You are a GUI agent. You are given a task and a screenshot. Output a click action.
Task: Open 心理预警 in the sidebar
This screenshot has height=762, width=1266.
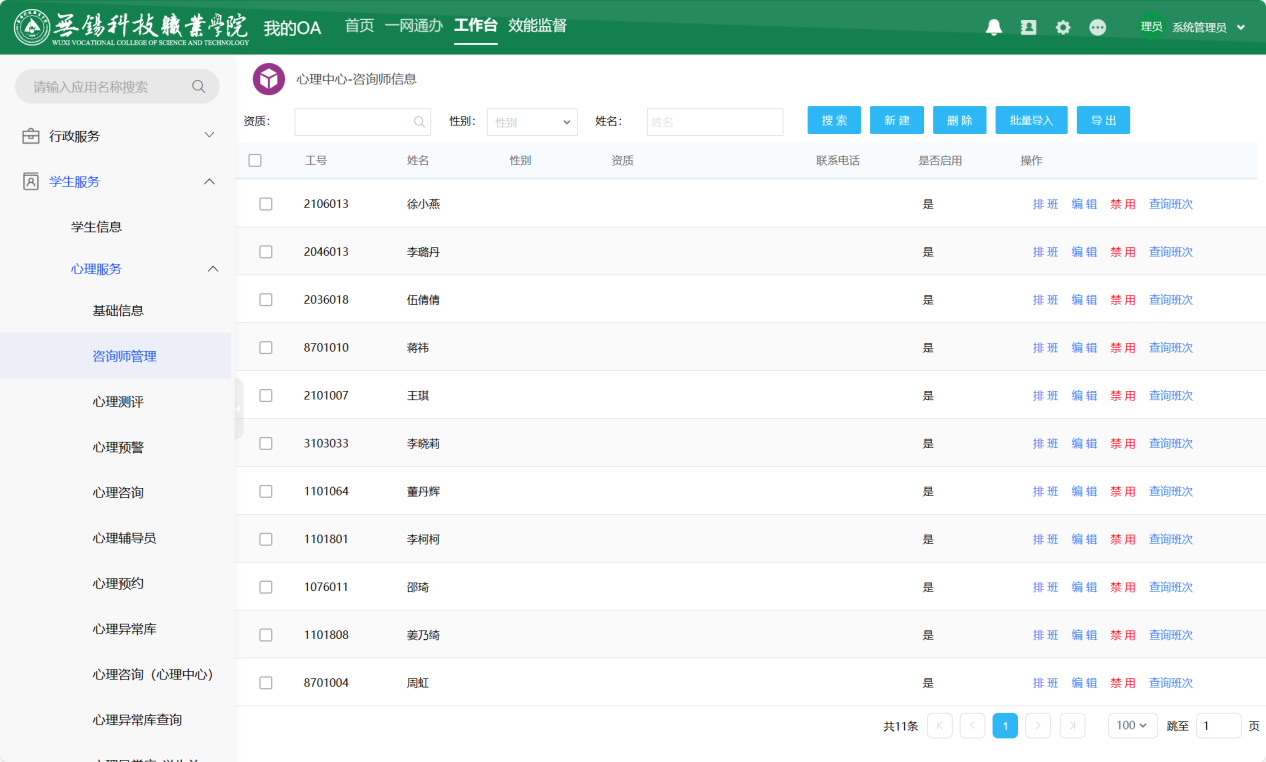pos(118,447)
